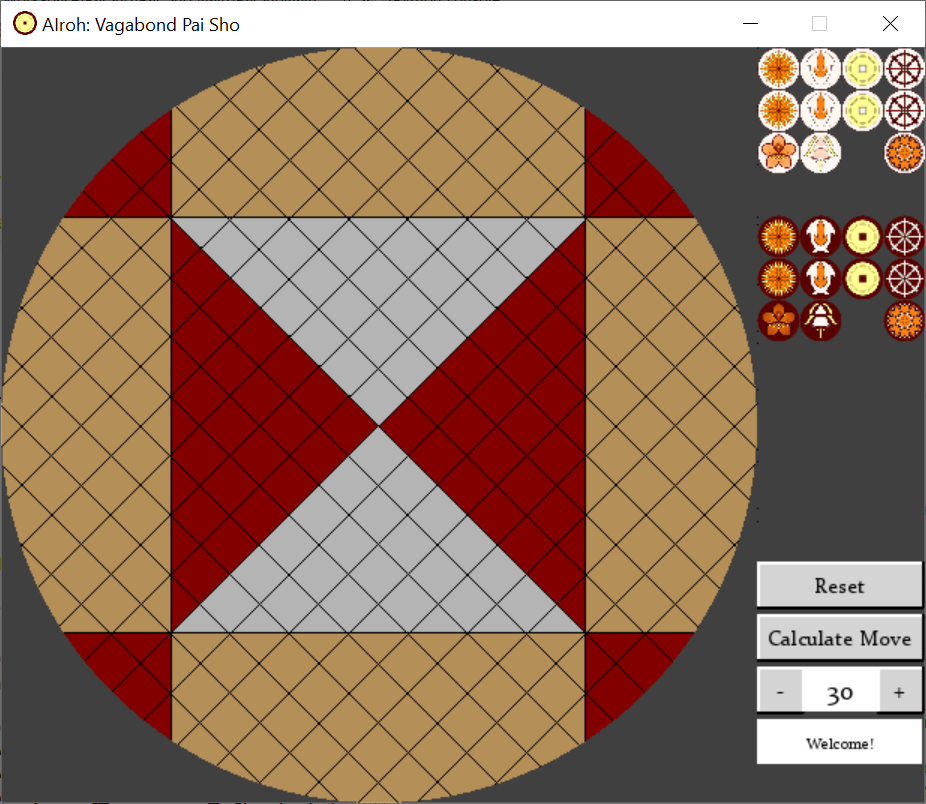This screenshot has height=804, width=926.
Task: Decrease the value with the minus button
Action: [780, 691]
